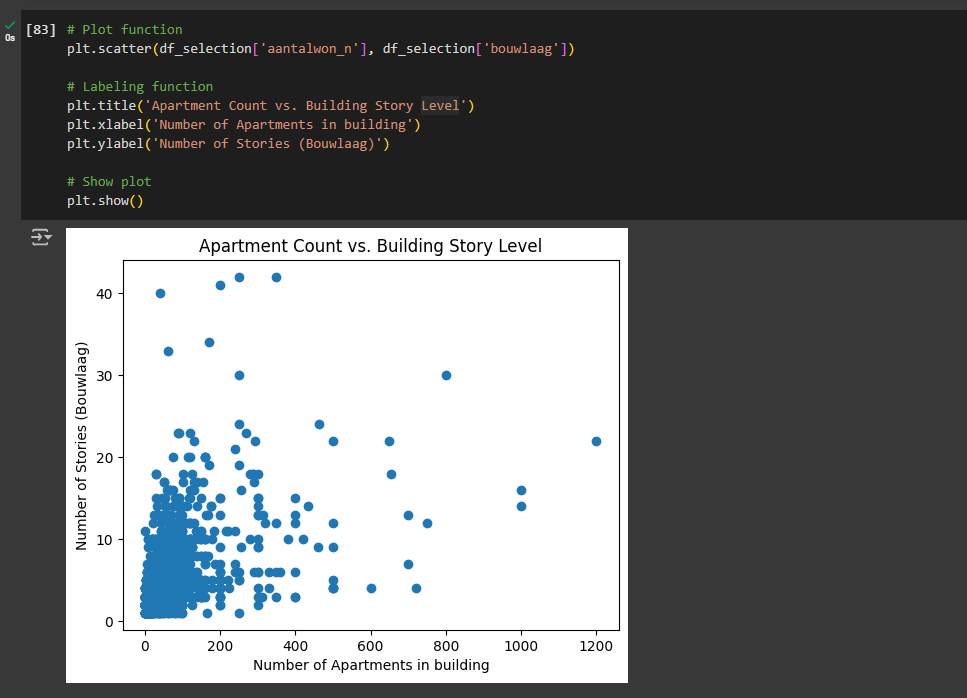Click the chart title 'Apartment Count vs. Building Story Level'
The width and height of the screenshot is (967, 698).
point(370,246)
